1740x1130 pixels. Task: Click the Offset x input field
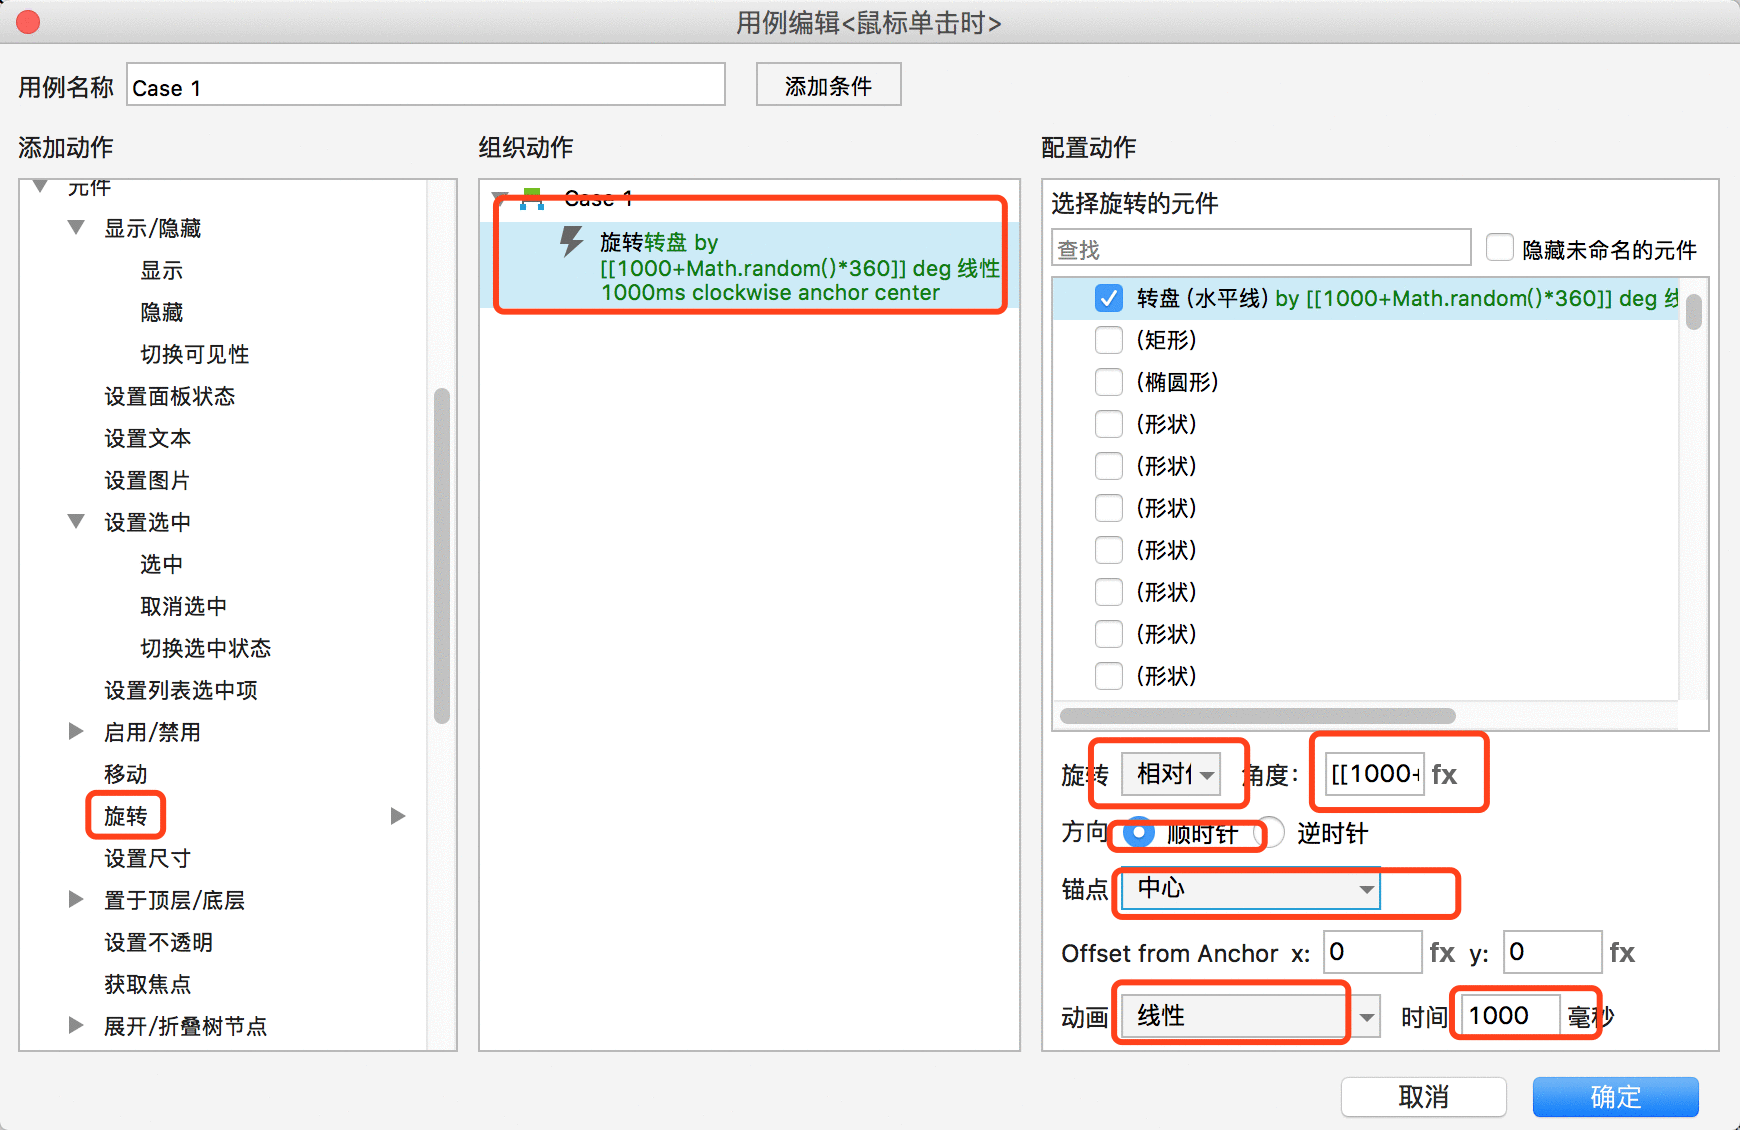(x=1372, y=952)
